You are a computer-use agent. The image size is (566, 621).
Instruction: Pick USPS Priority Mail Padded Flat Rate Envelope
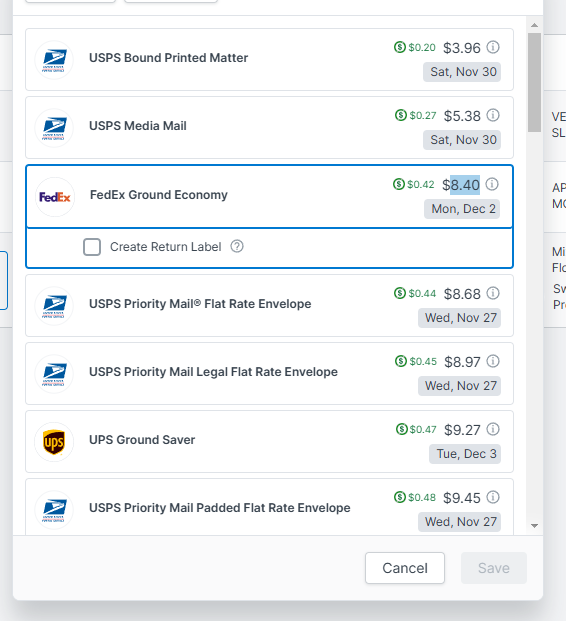pyautogui.click(x=269, y=507)
